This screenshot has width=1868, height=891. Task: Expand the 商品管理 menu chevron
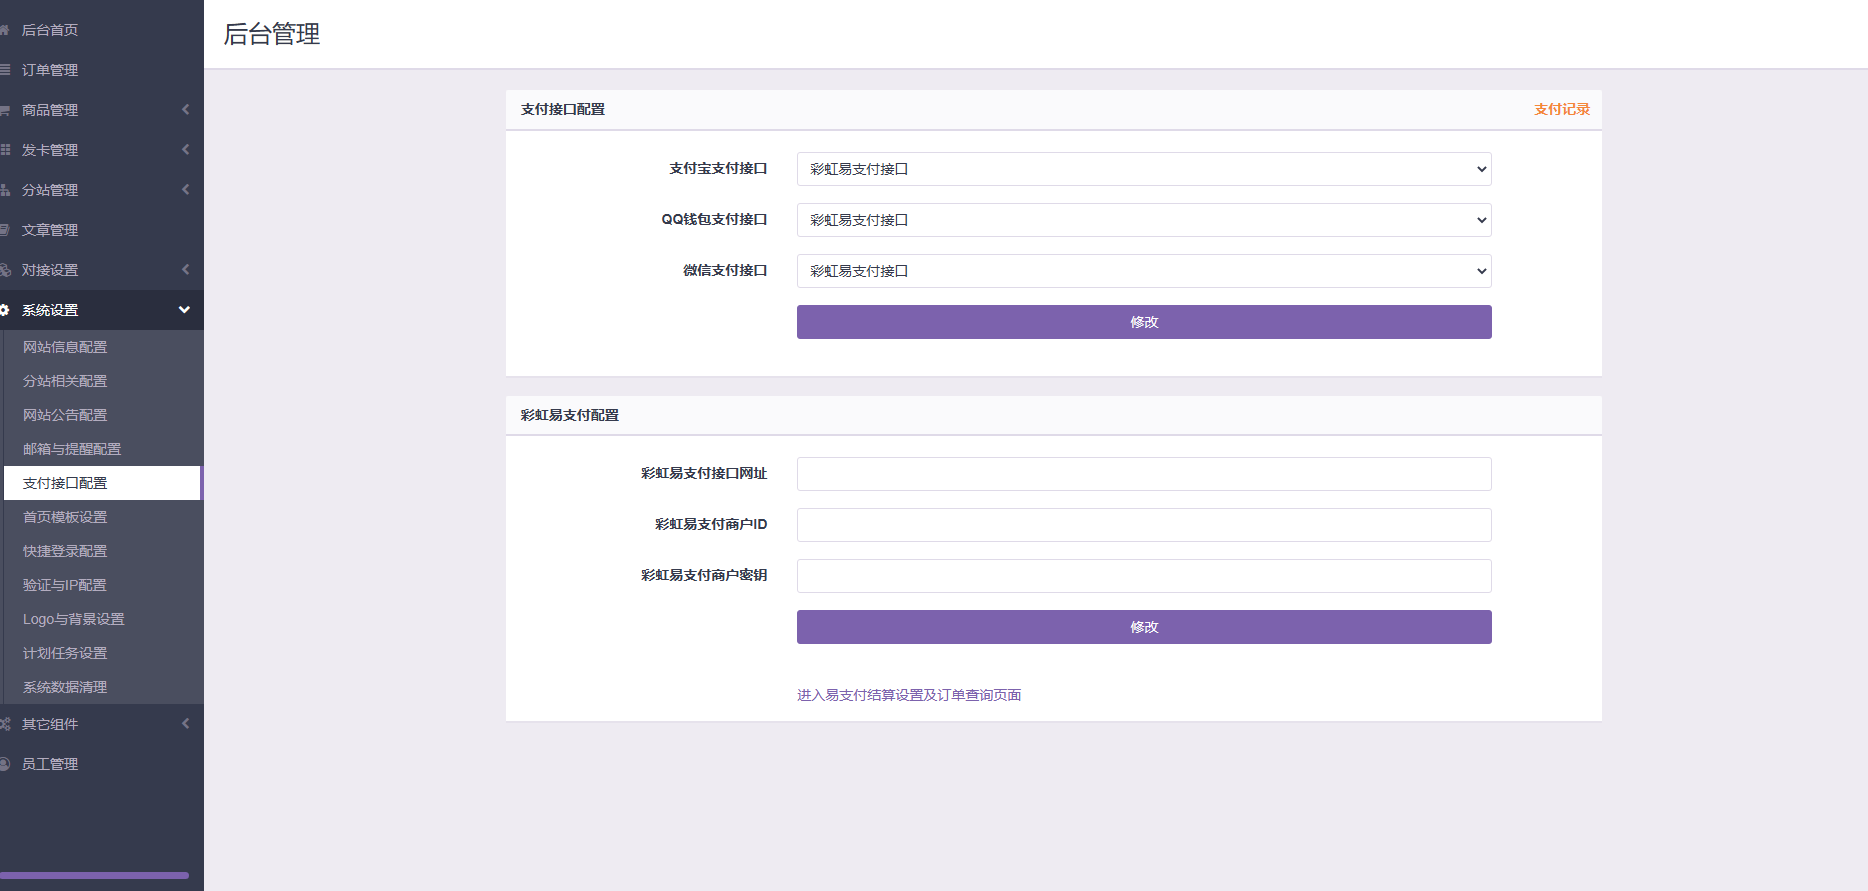pos(185,110)
